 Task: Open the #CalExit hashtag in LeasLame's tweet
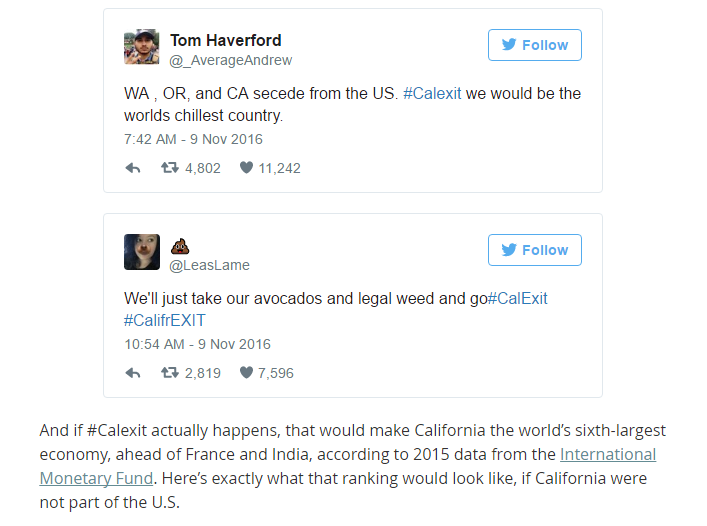tap(517, 298)
